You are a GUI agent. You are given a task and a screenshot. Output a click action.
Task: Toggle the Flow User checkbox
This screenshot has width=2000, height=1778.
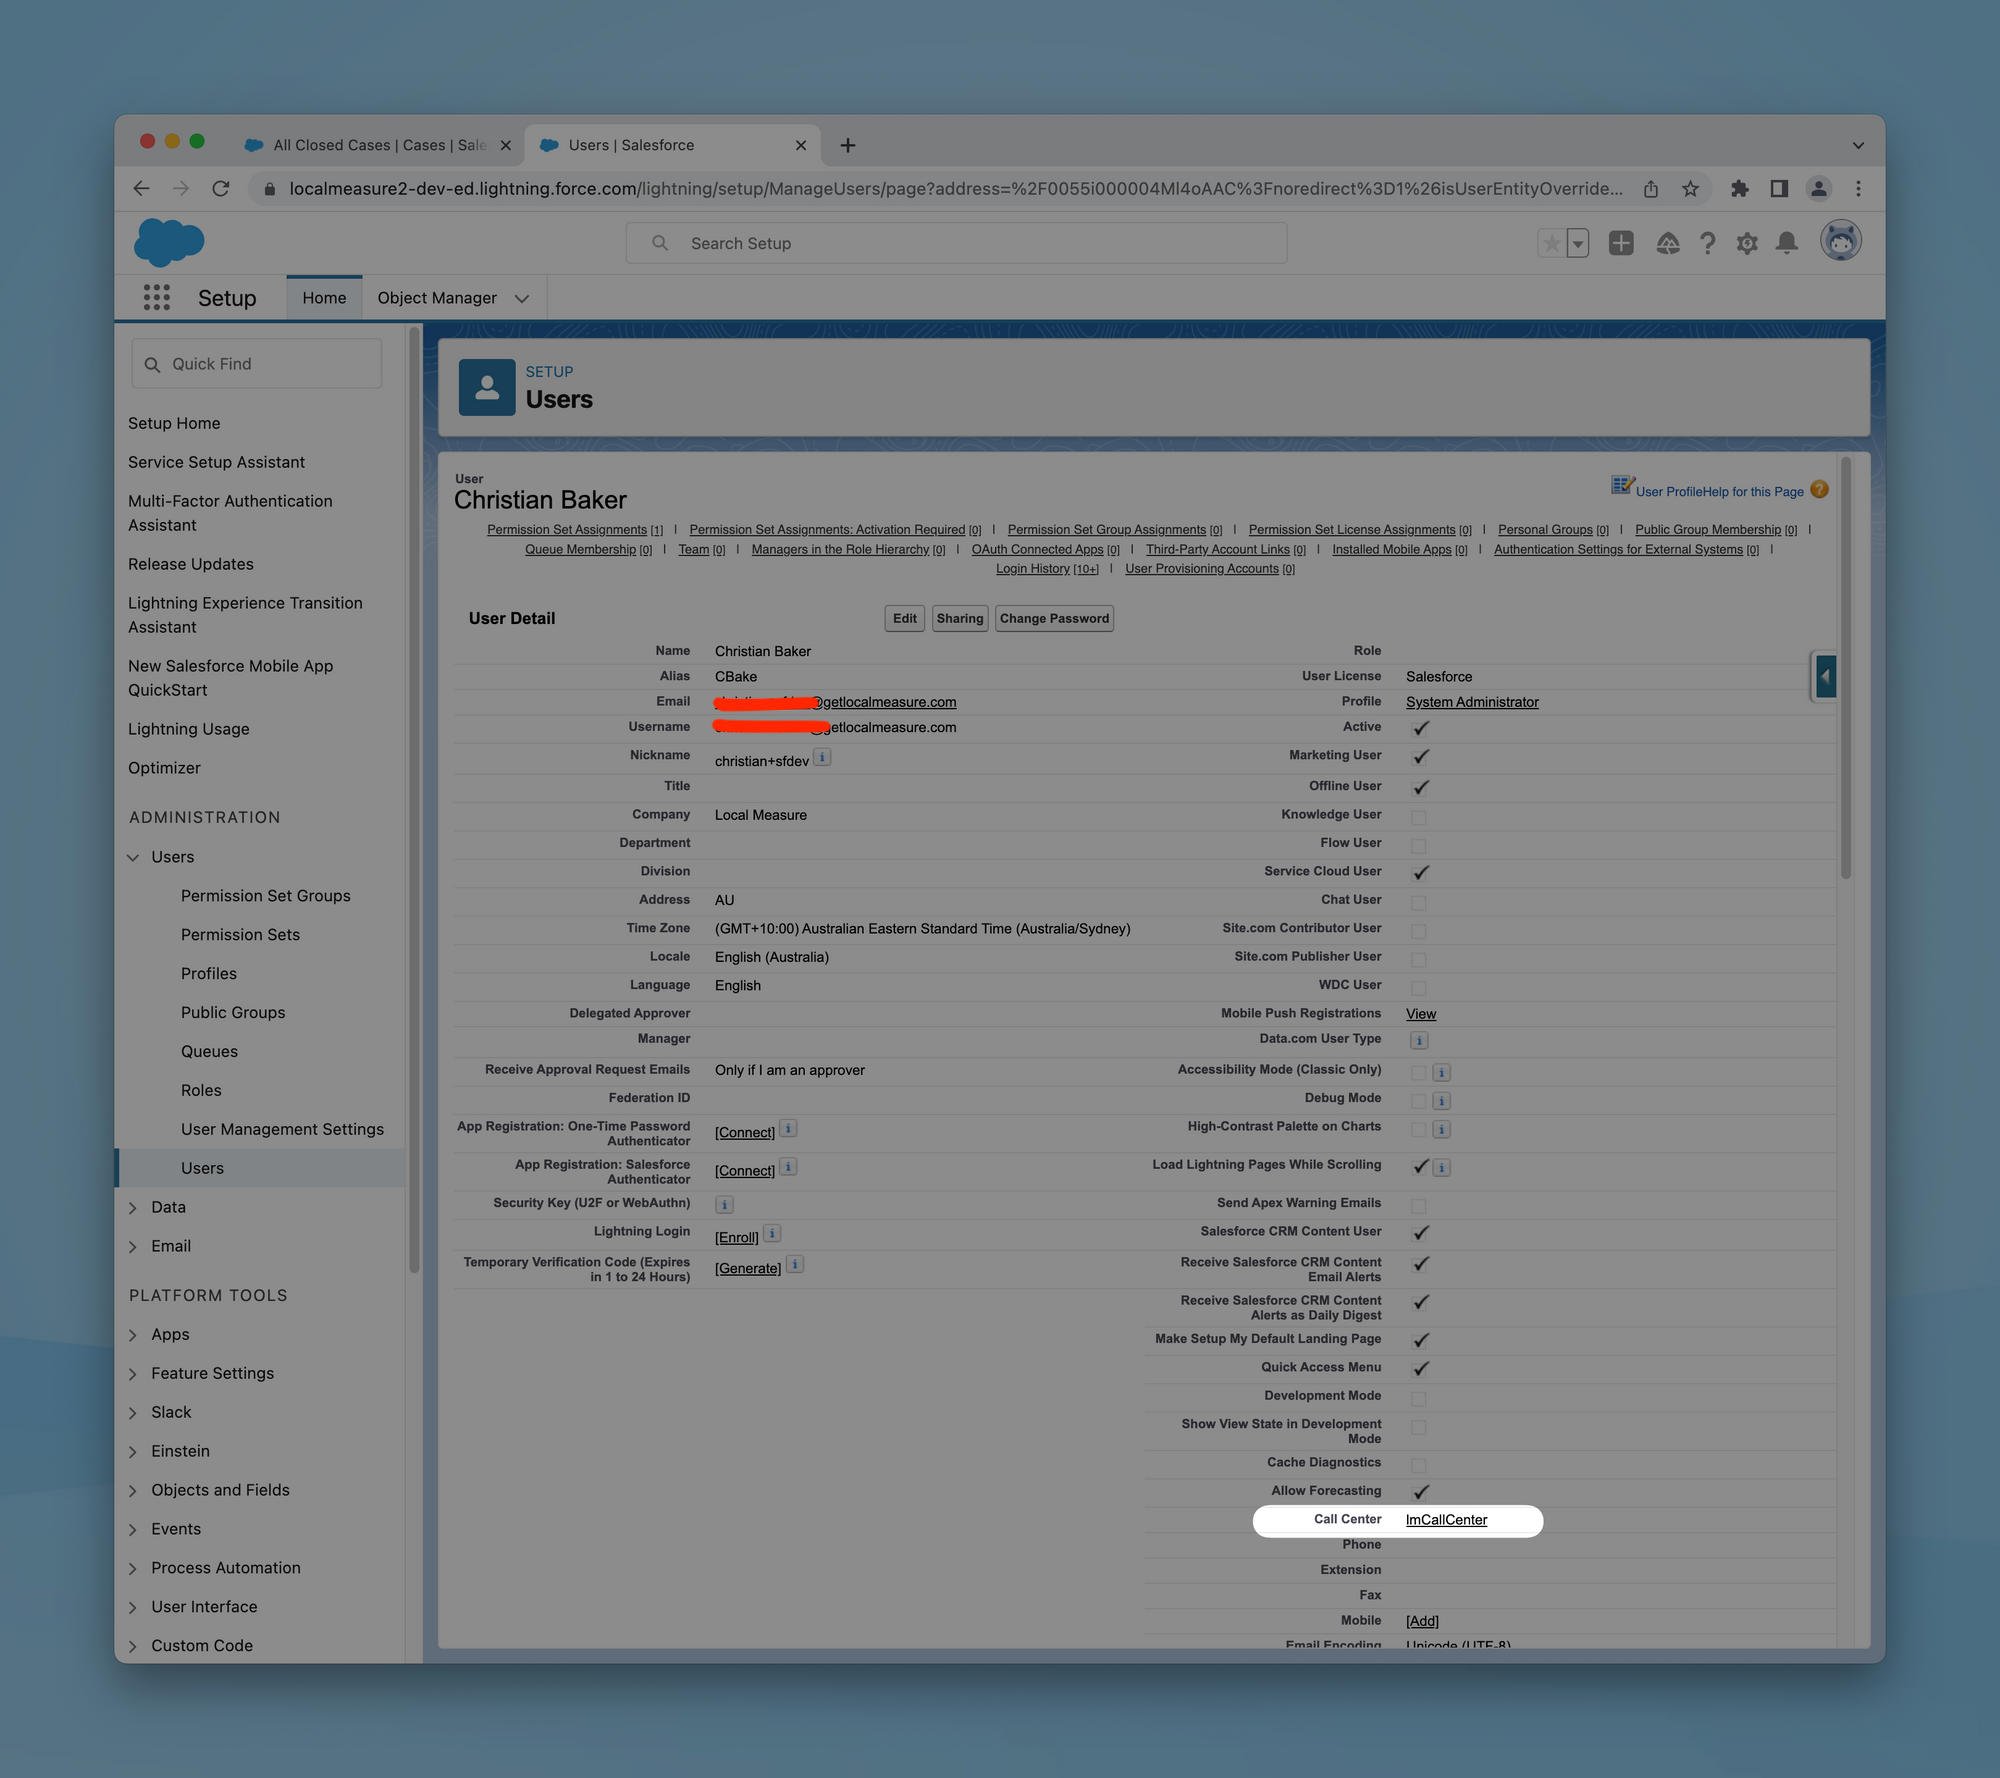click(1418, 845)
